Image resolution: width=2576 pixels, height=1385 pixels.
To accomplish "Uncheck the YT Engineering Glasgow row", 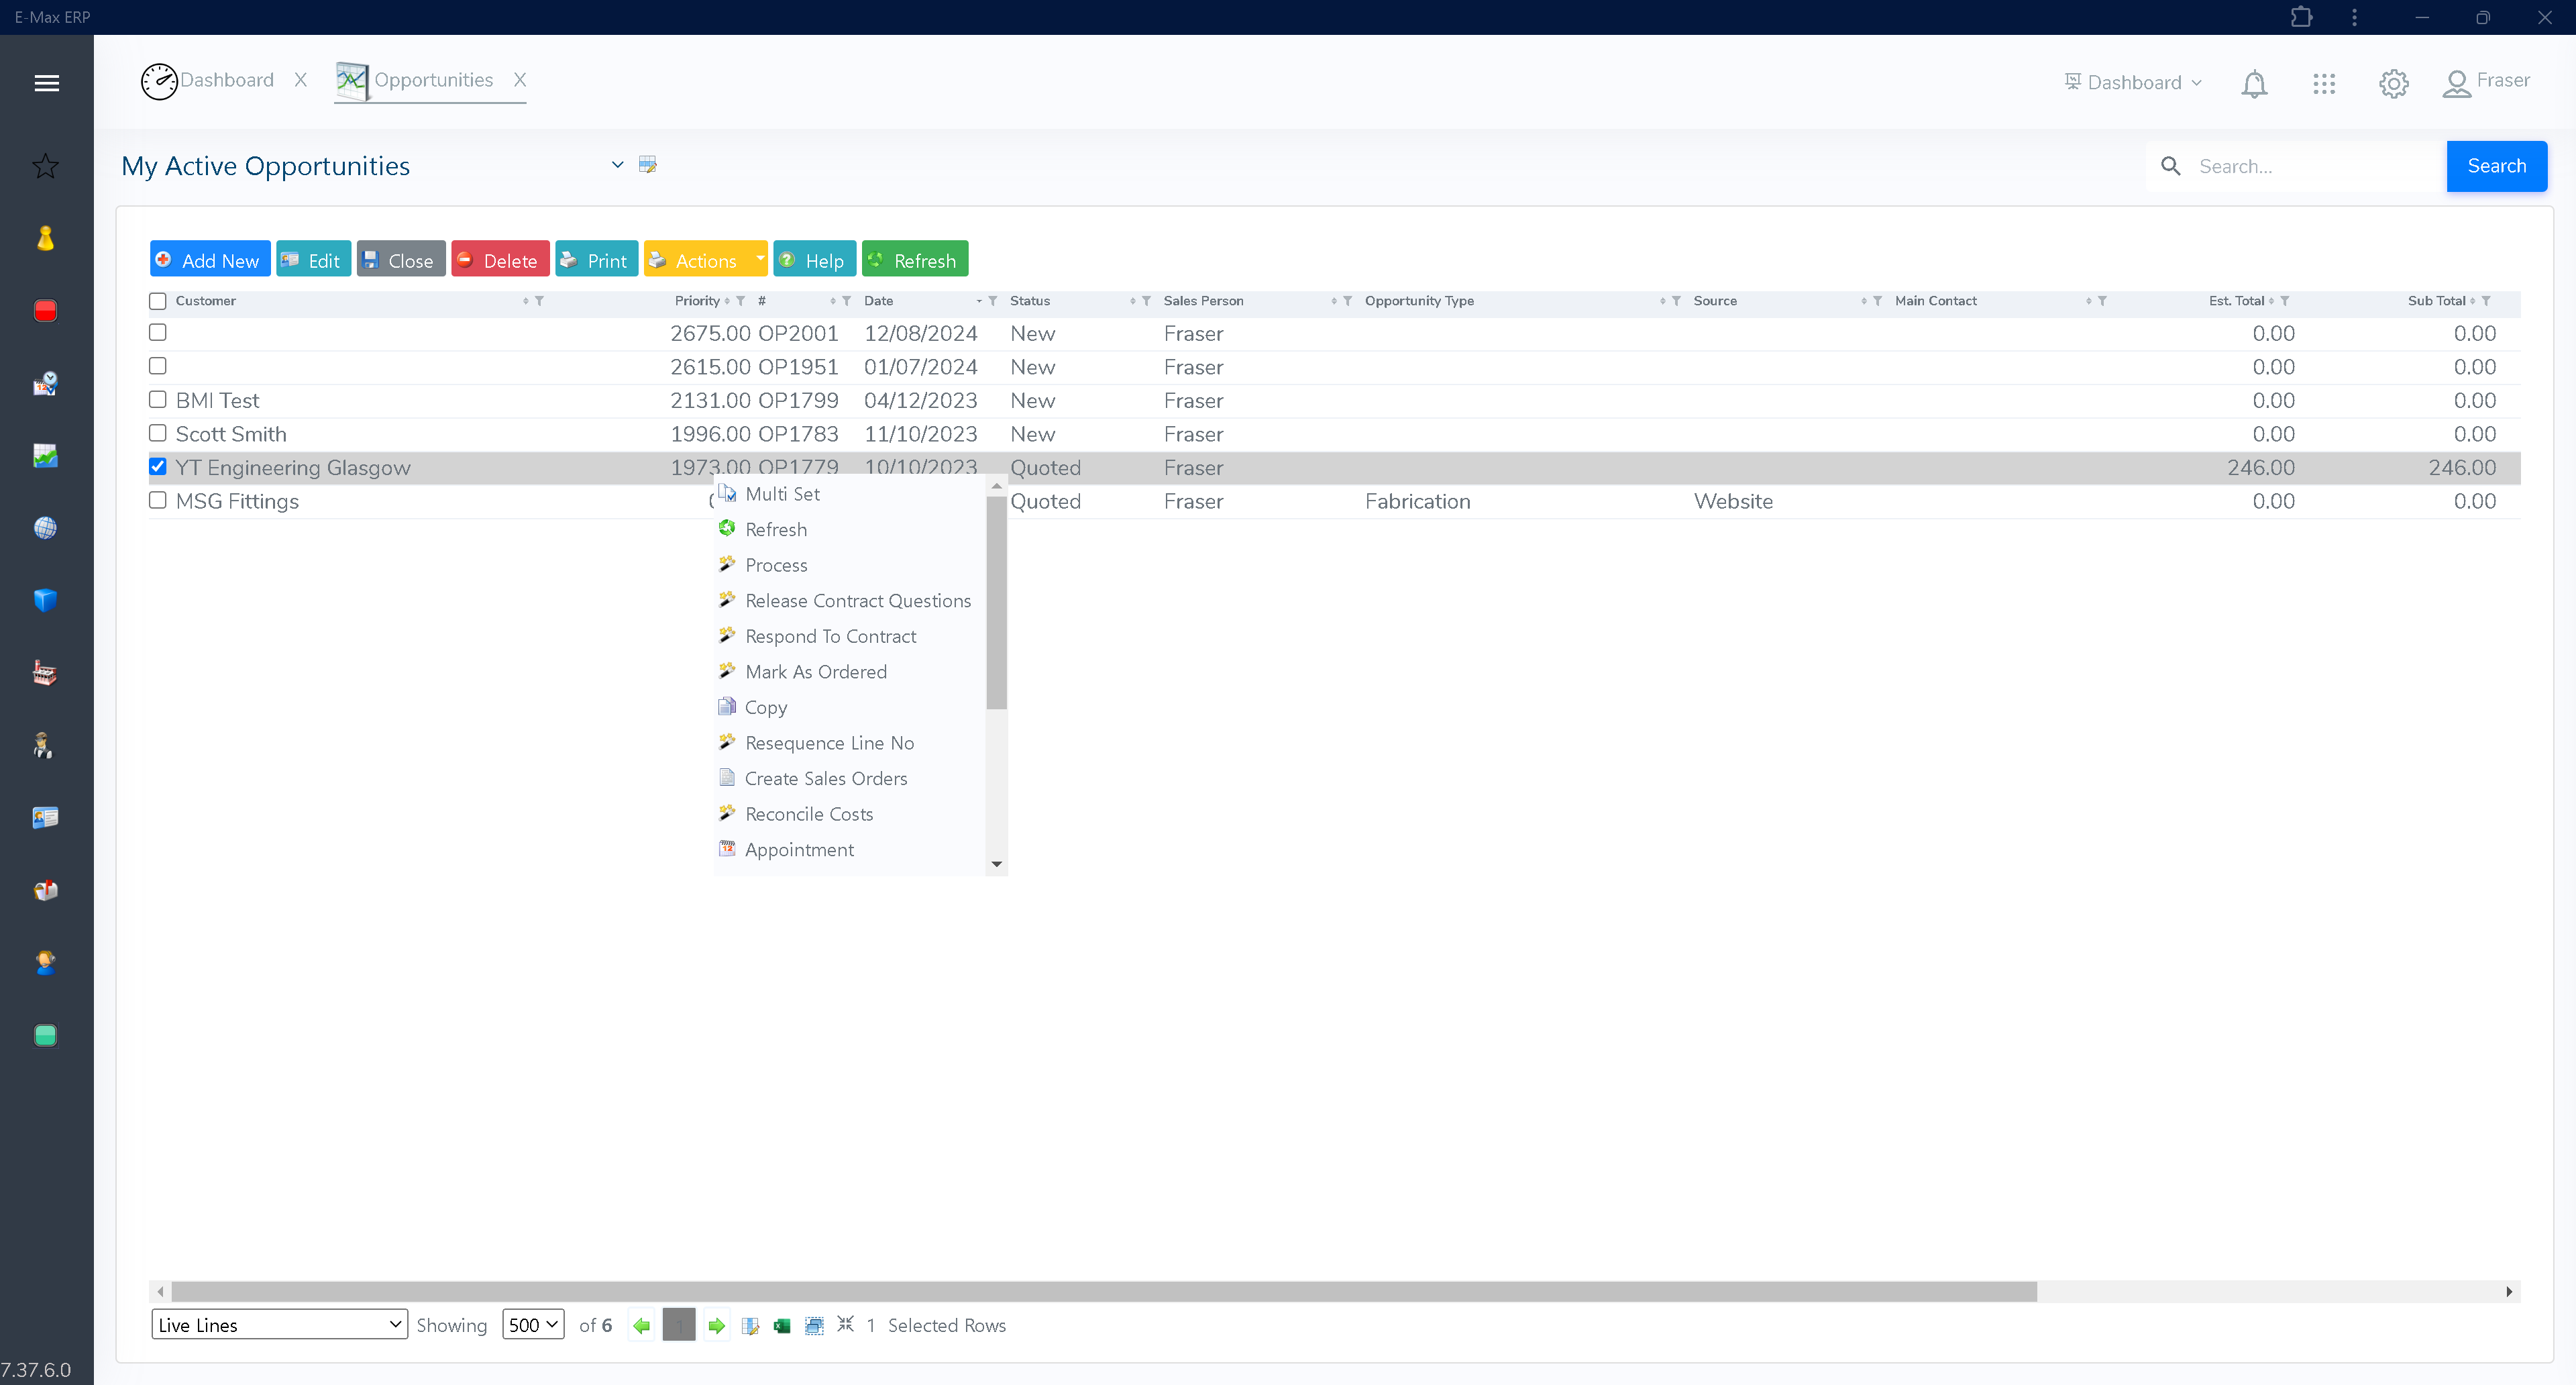I will [157, 466].
